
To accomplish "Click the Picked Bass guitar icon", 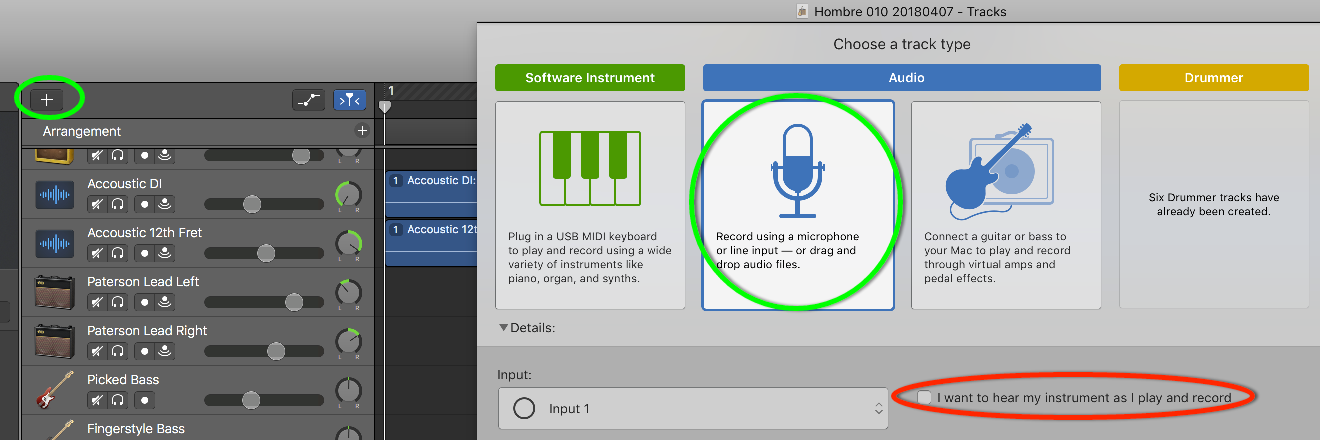I will (x=55, y=390).
